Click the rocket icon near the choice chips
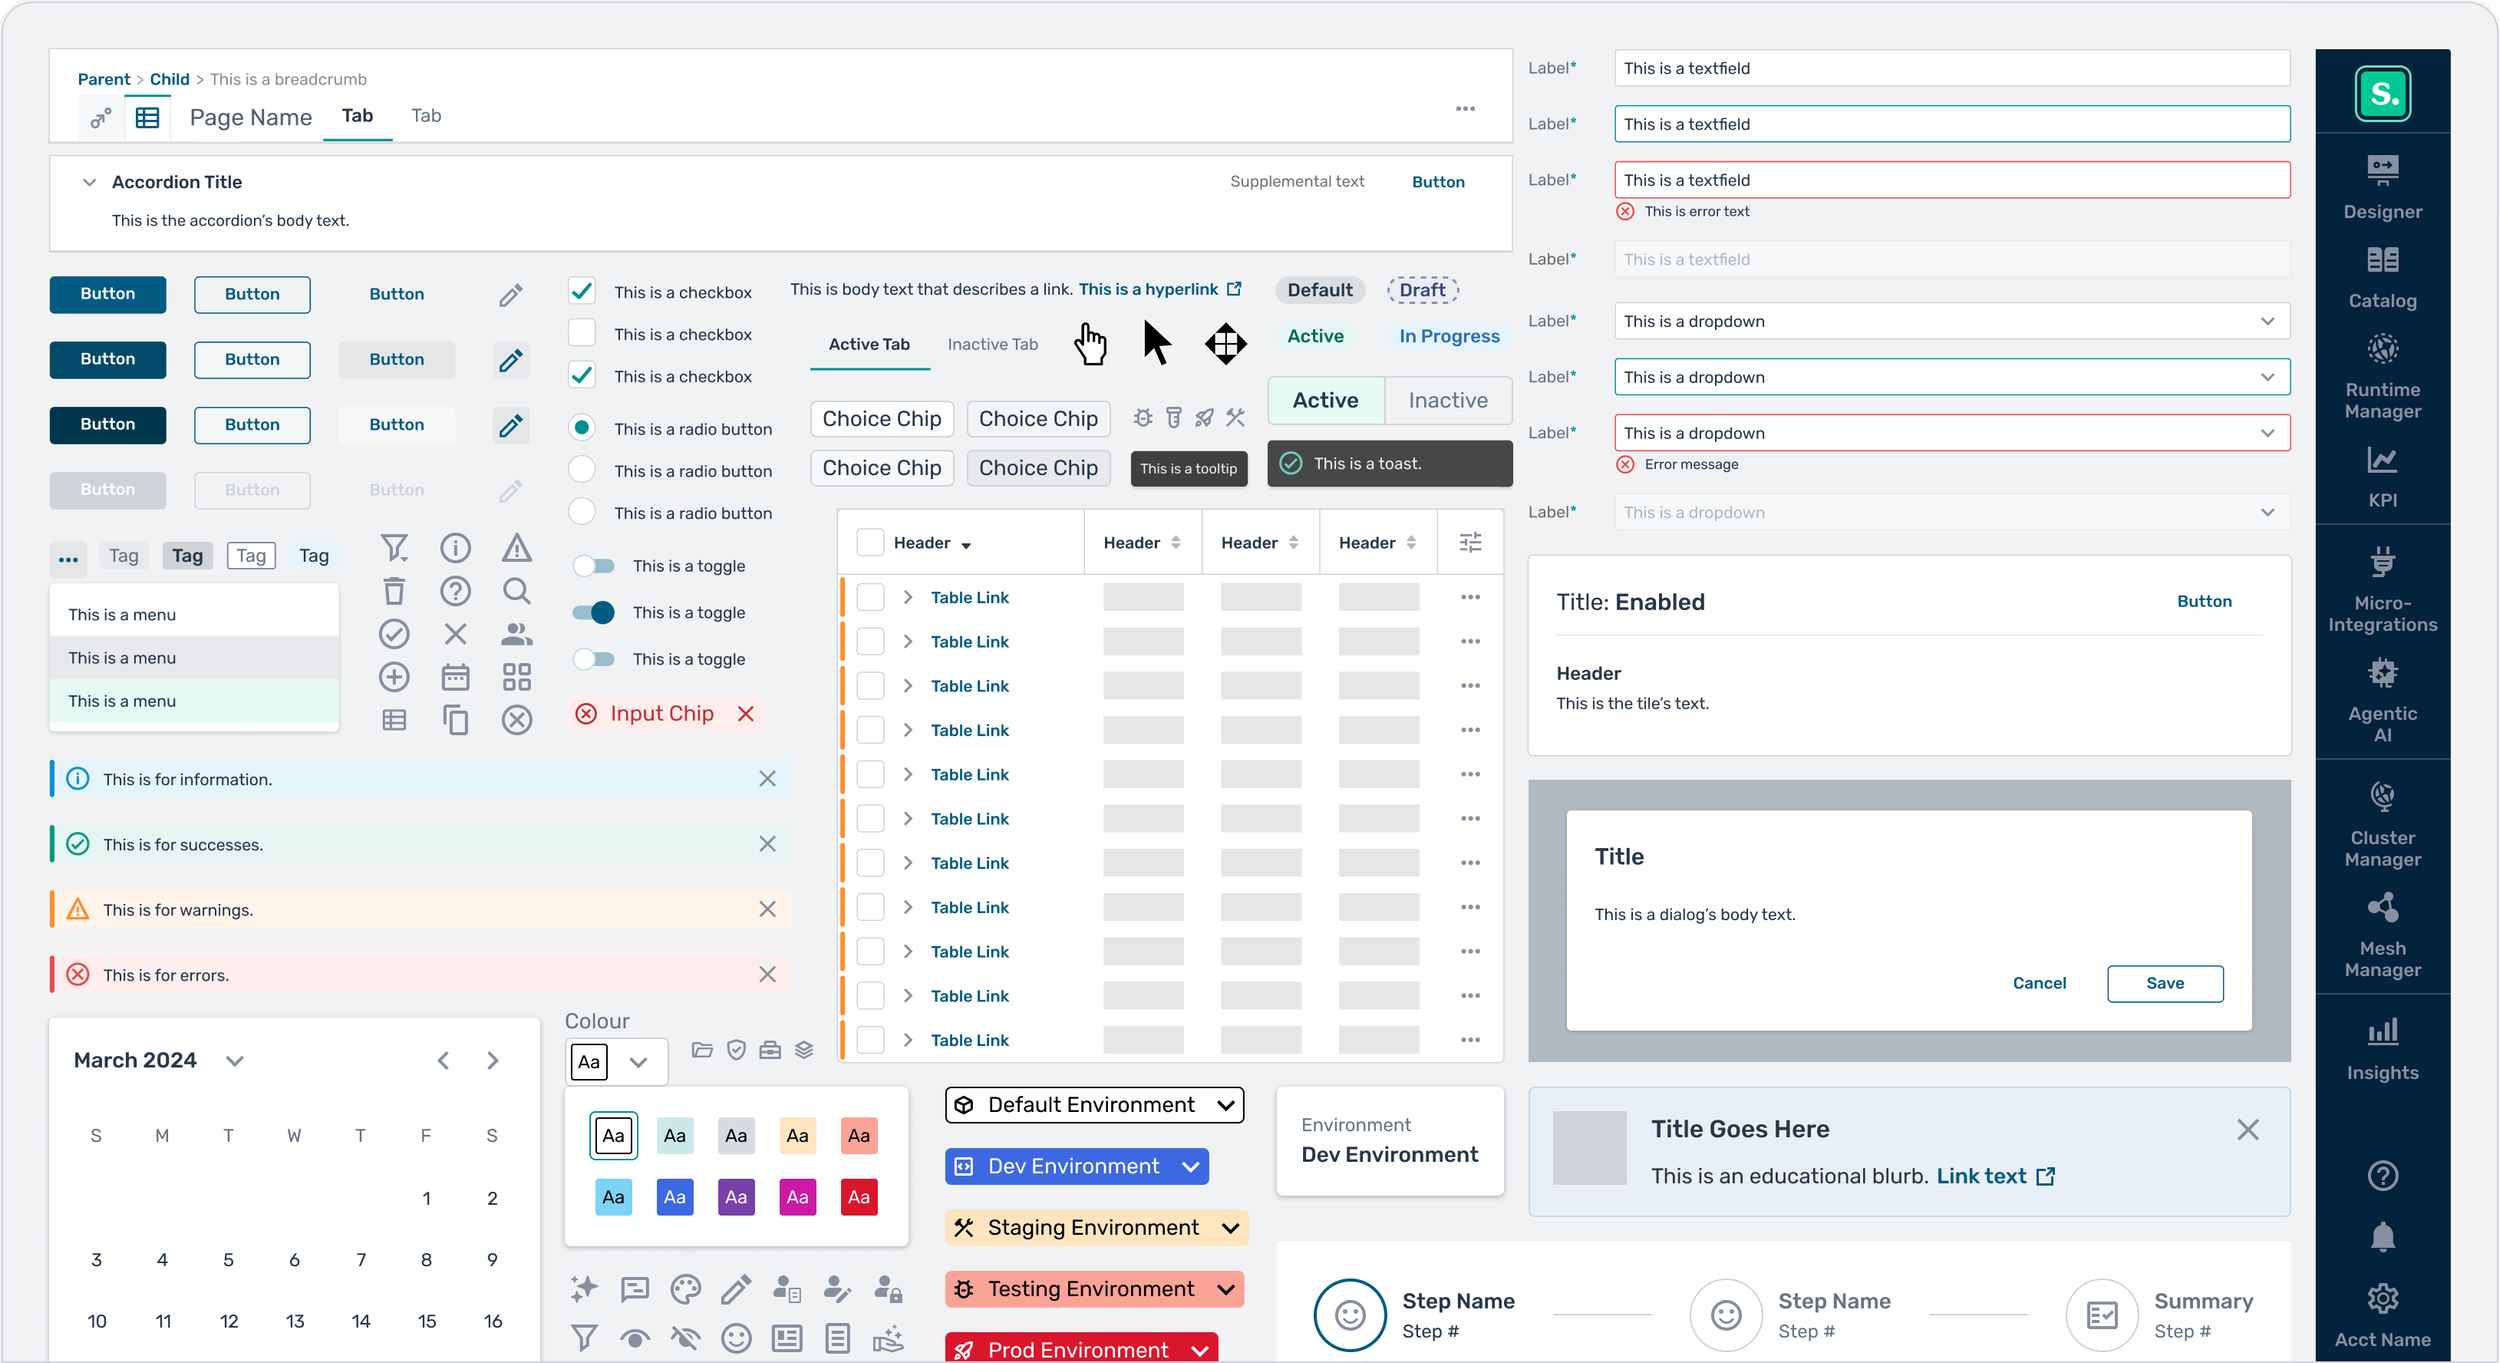Screen dimensions: 2500x1363 click(x=1204, y=418)
